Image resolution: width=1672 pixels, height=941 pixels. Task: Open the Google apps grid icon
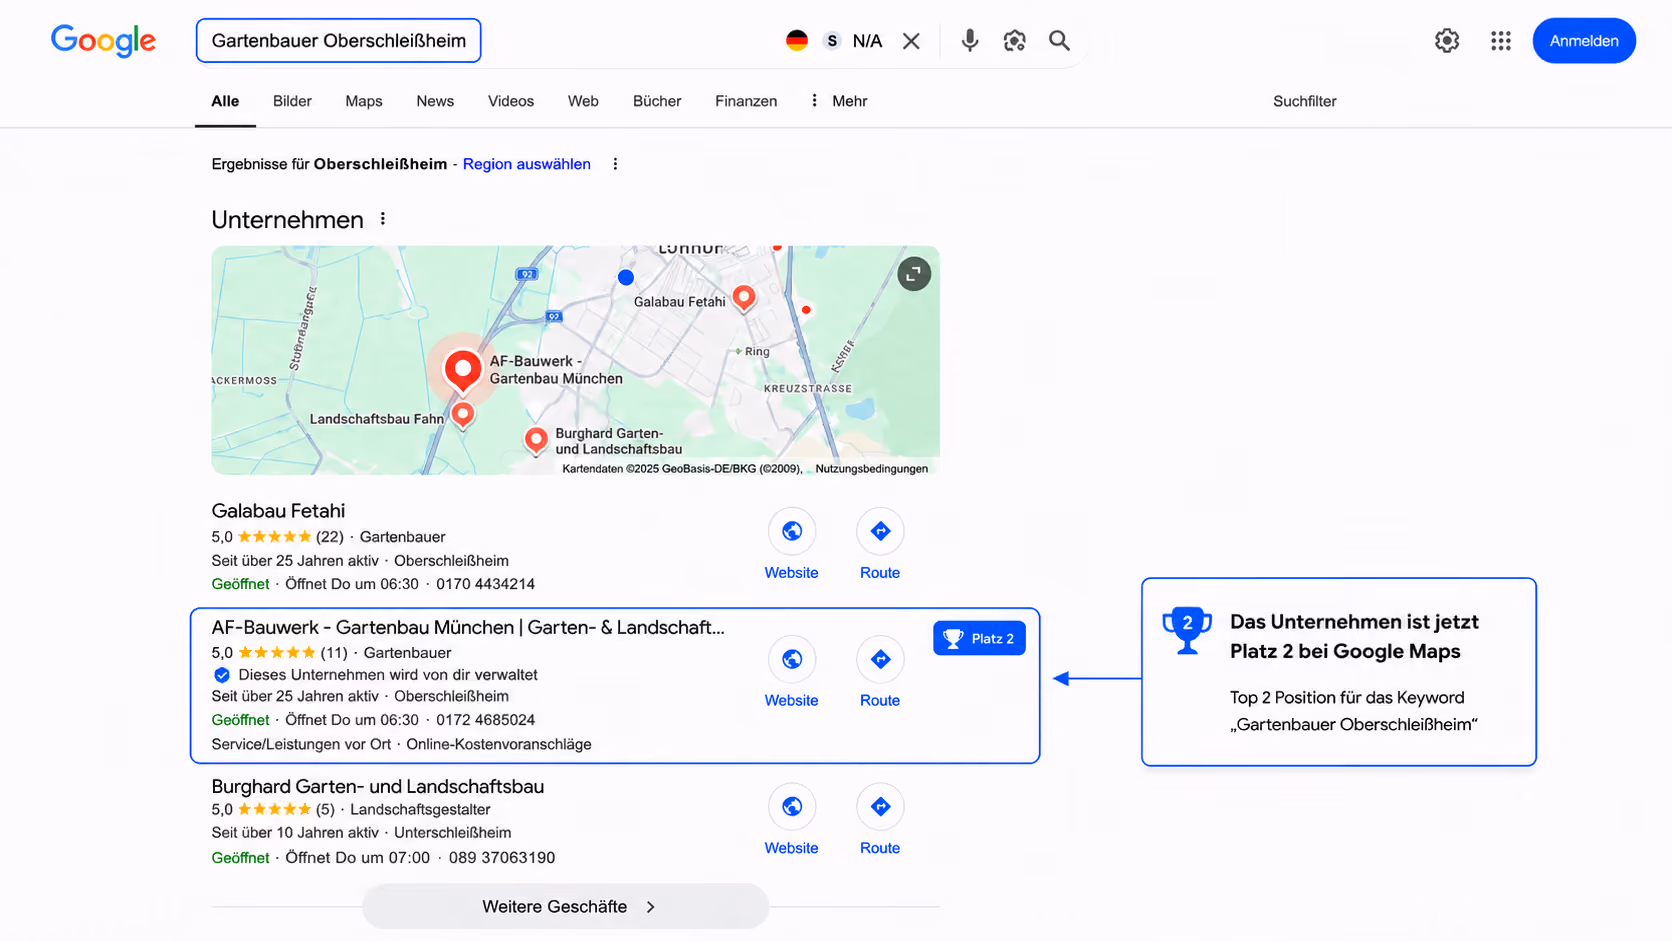point(1500,41)
